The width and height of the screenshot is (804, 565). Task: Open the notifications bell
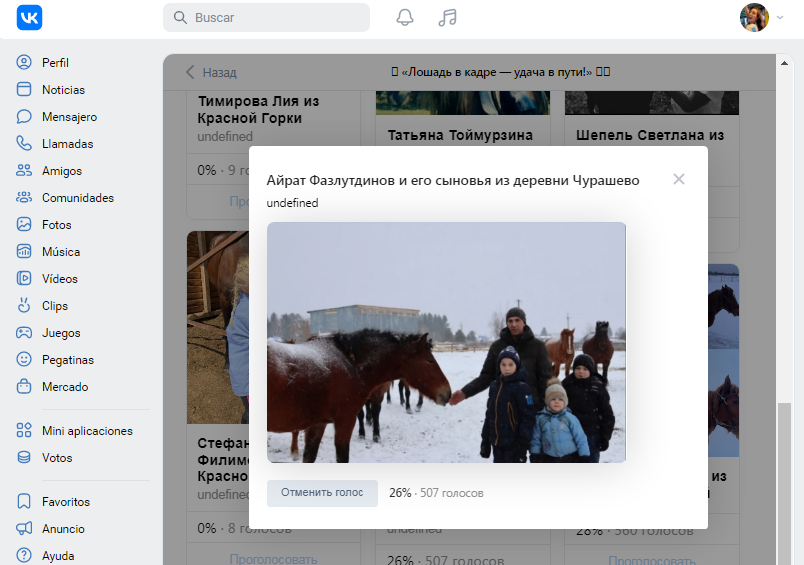[405, 17]
